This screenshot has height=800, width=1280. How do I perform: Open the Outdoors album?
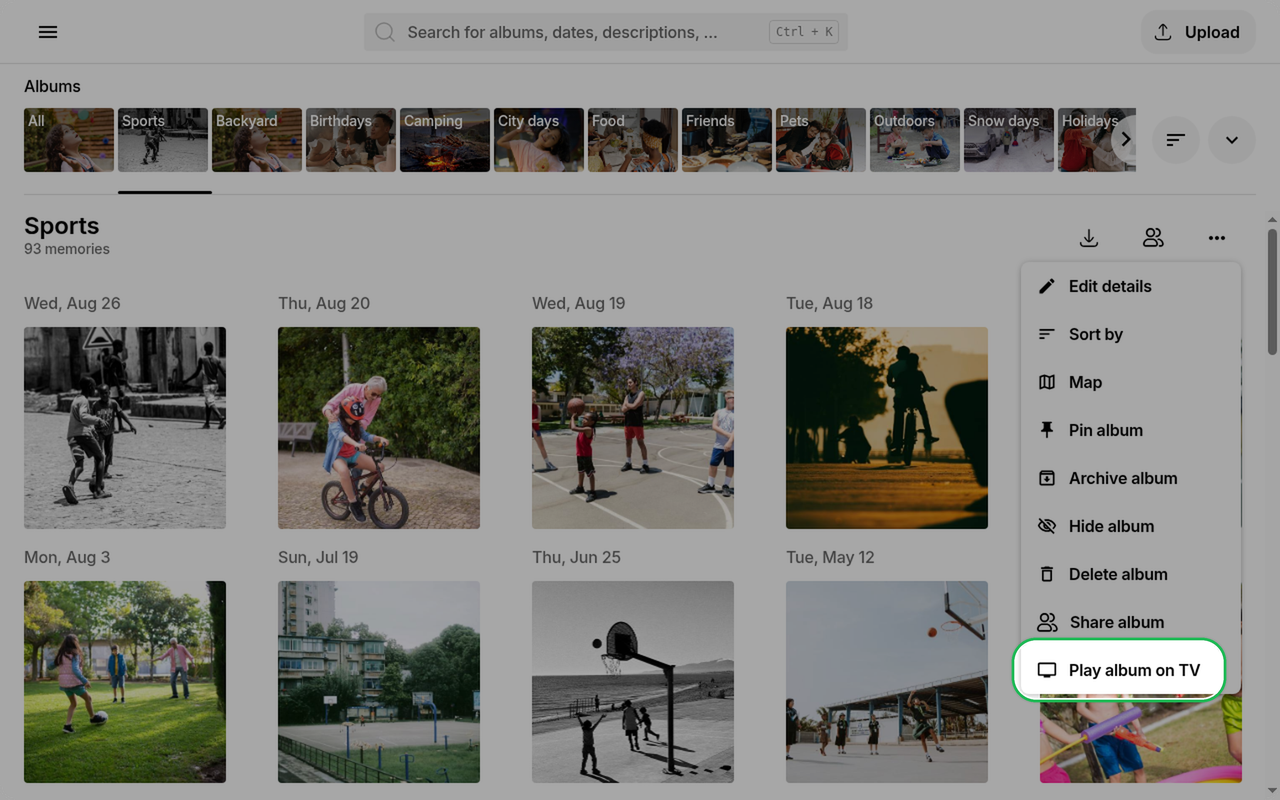pyautogui.click(x=915, y=140)
